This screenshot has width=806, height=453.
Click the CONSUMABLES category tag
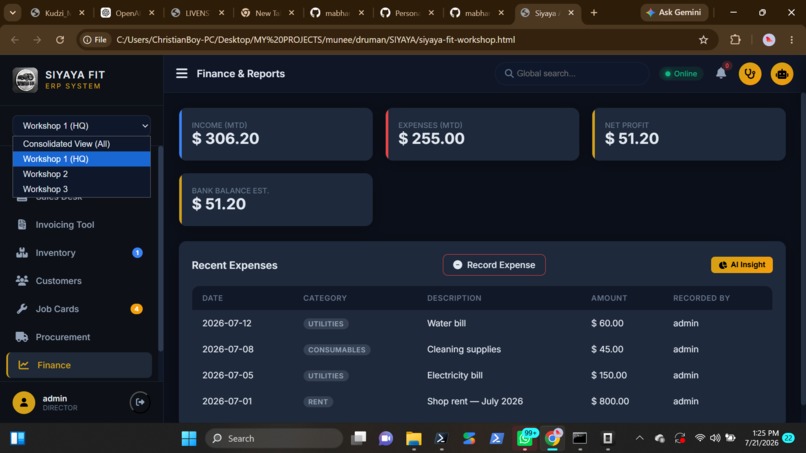pos(337,350)
